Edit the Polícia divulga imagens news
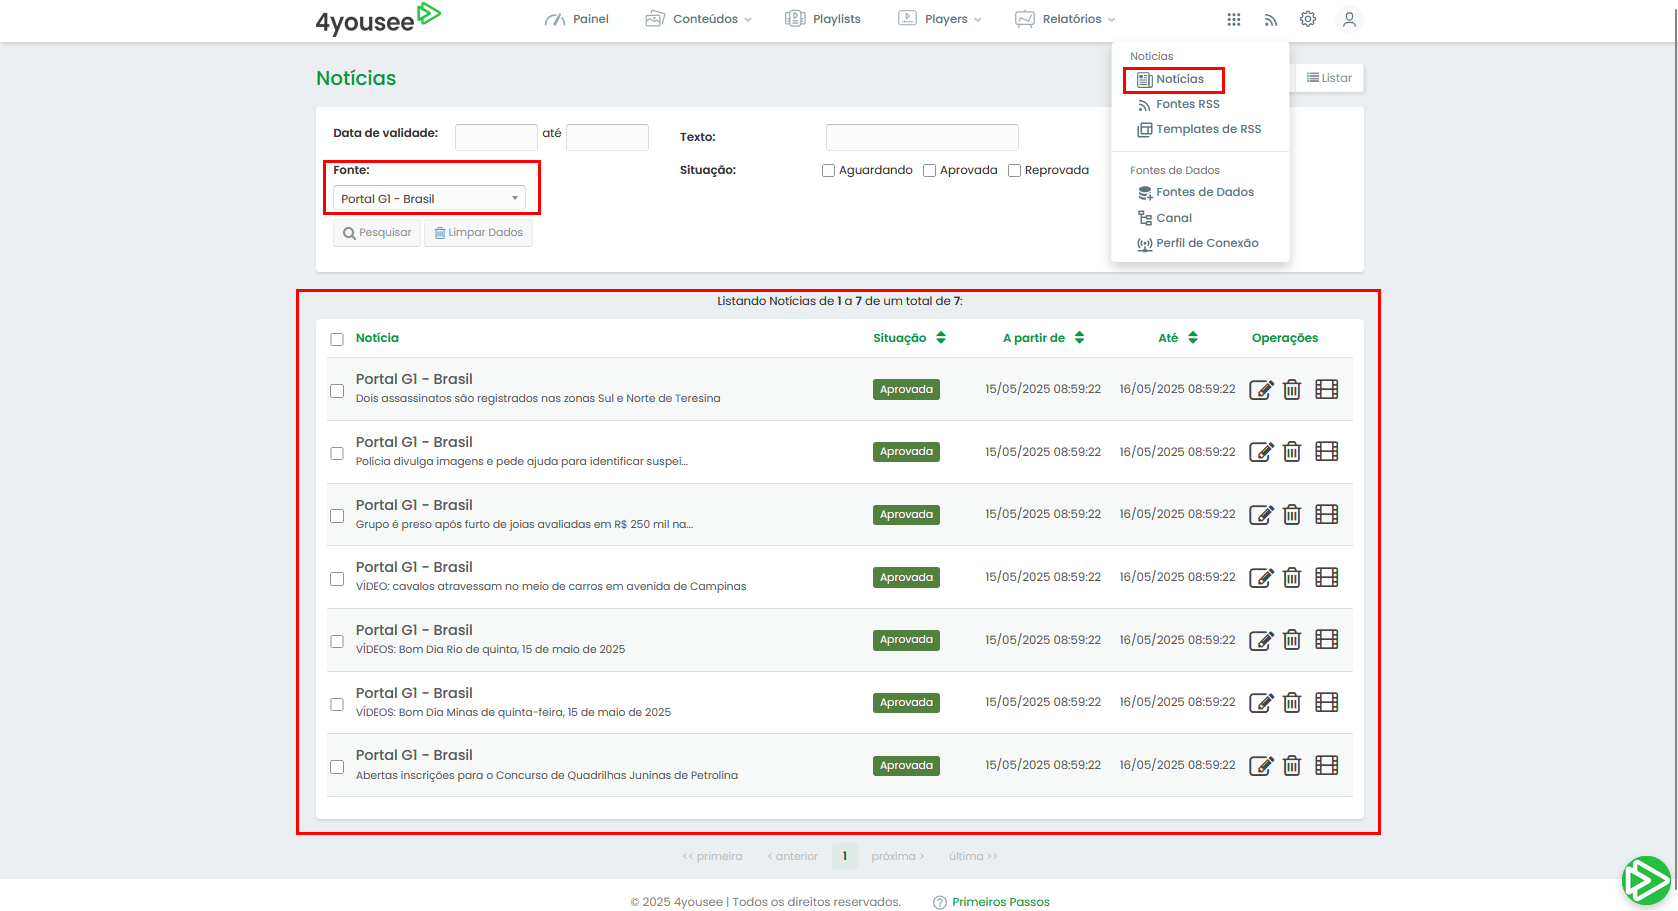The height and width of the screenshot is (911, 1678). click(1261, 452)
